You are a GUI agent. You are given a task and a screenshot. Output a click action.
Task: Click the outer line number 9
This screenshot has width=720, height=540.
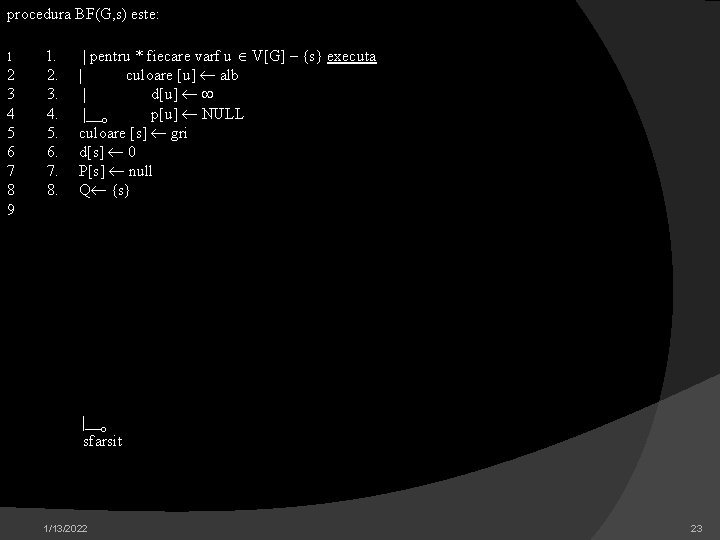(11, 209)
